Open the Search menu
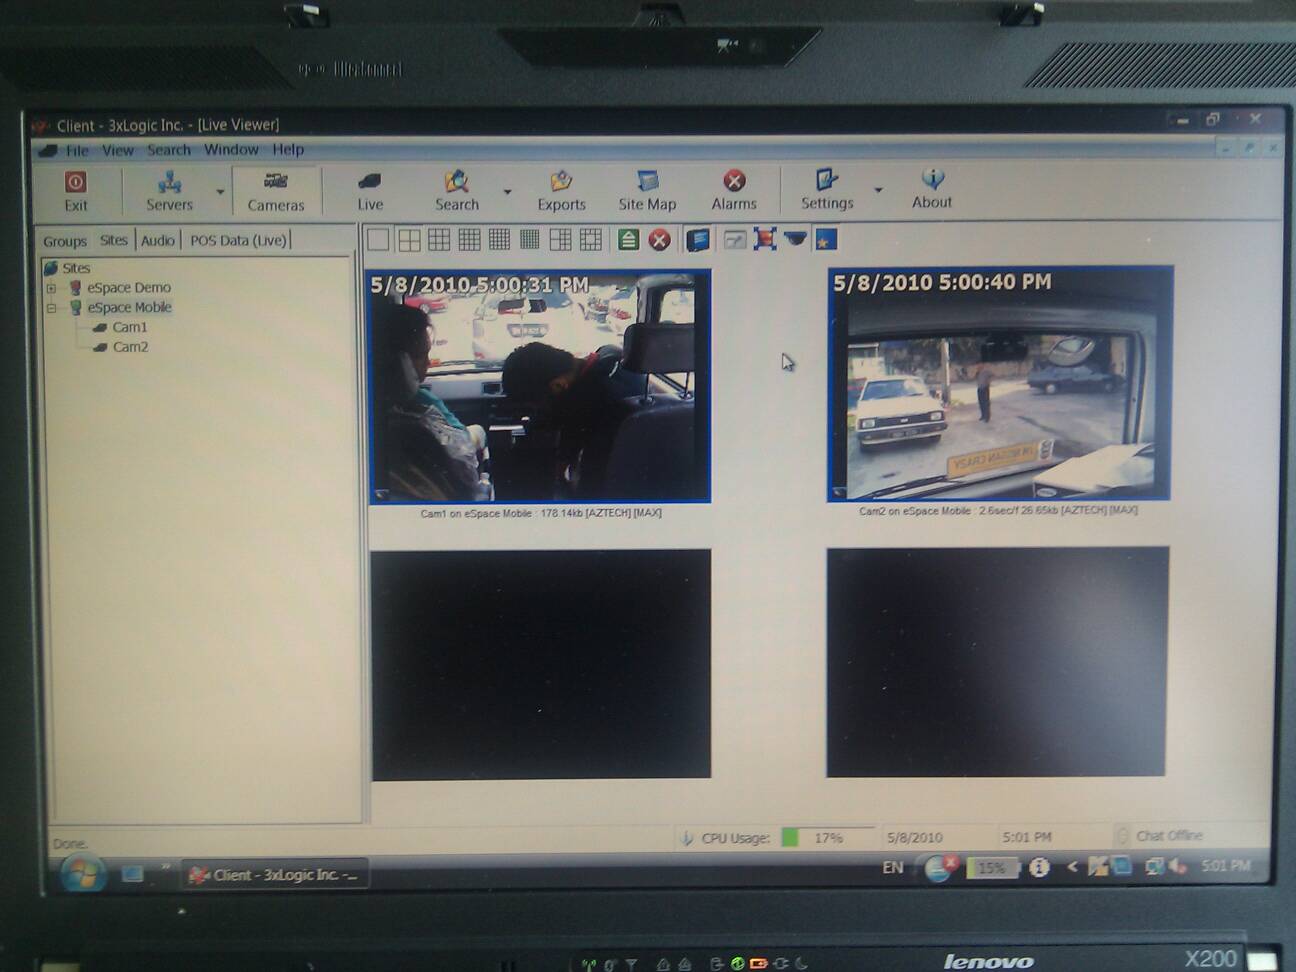This screenshot has width=1296, height=972. (168, 150)
